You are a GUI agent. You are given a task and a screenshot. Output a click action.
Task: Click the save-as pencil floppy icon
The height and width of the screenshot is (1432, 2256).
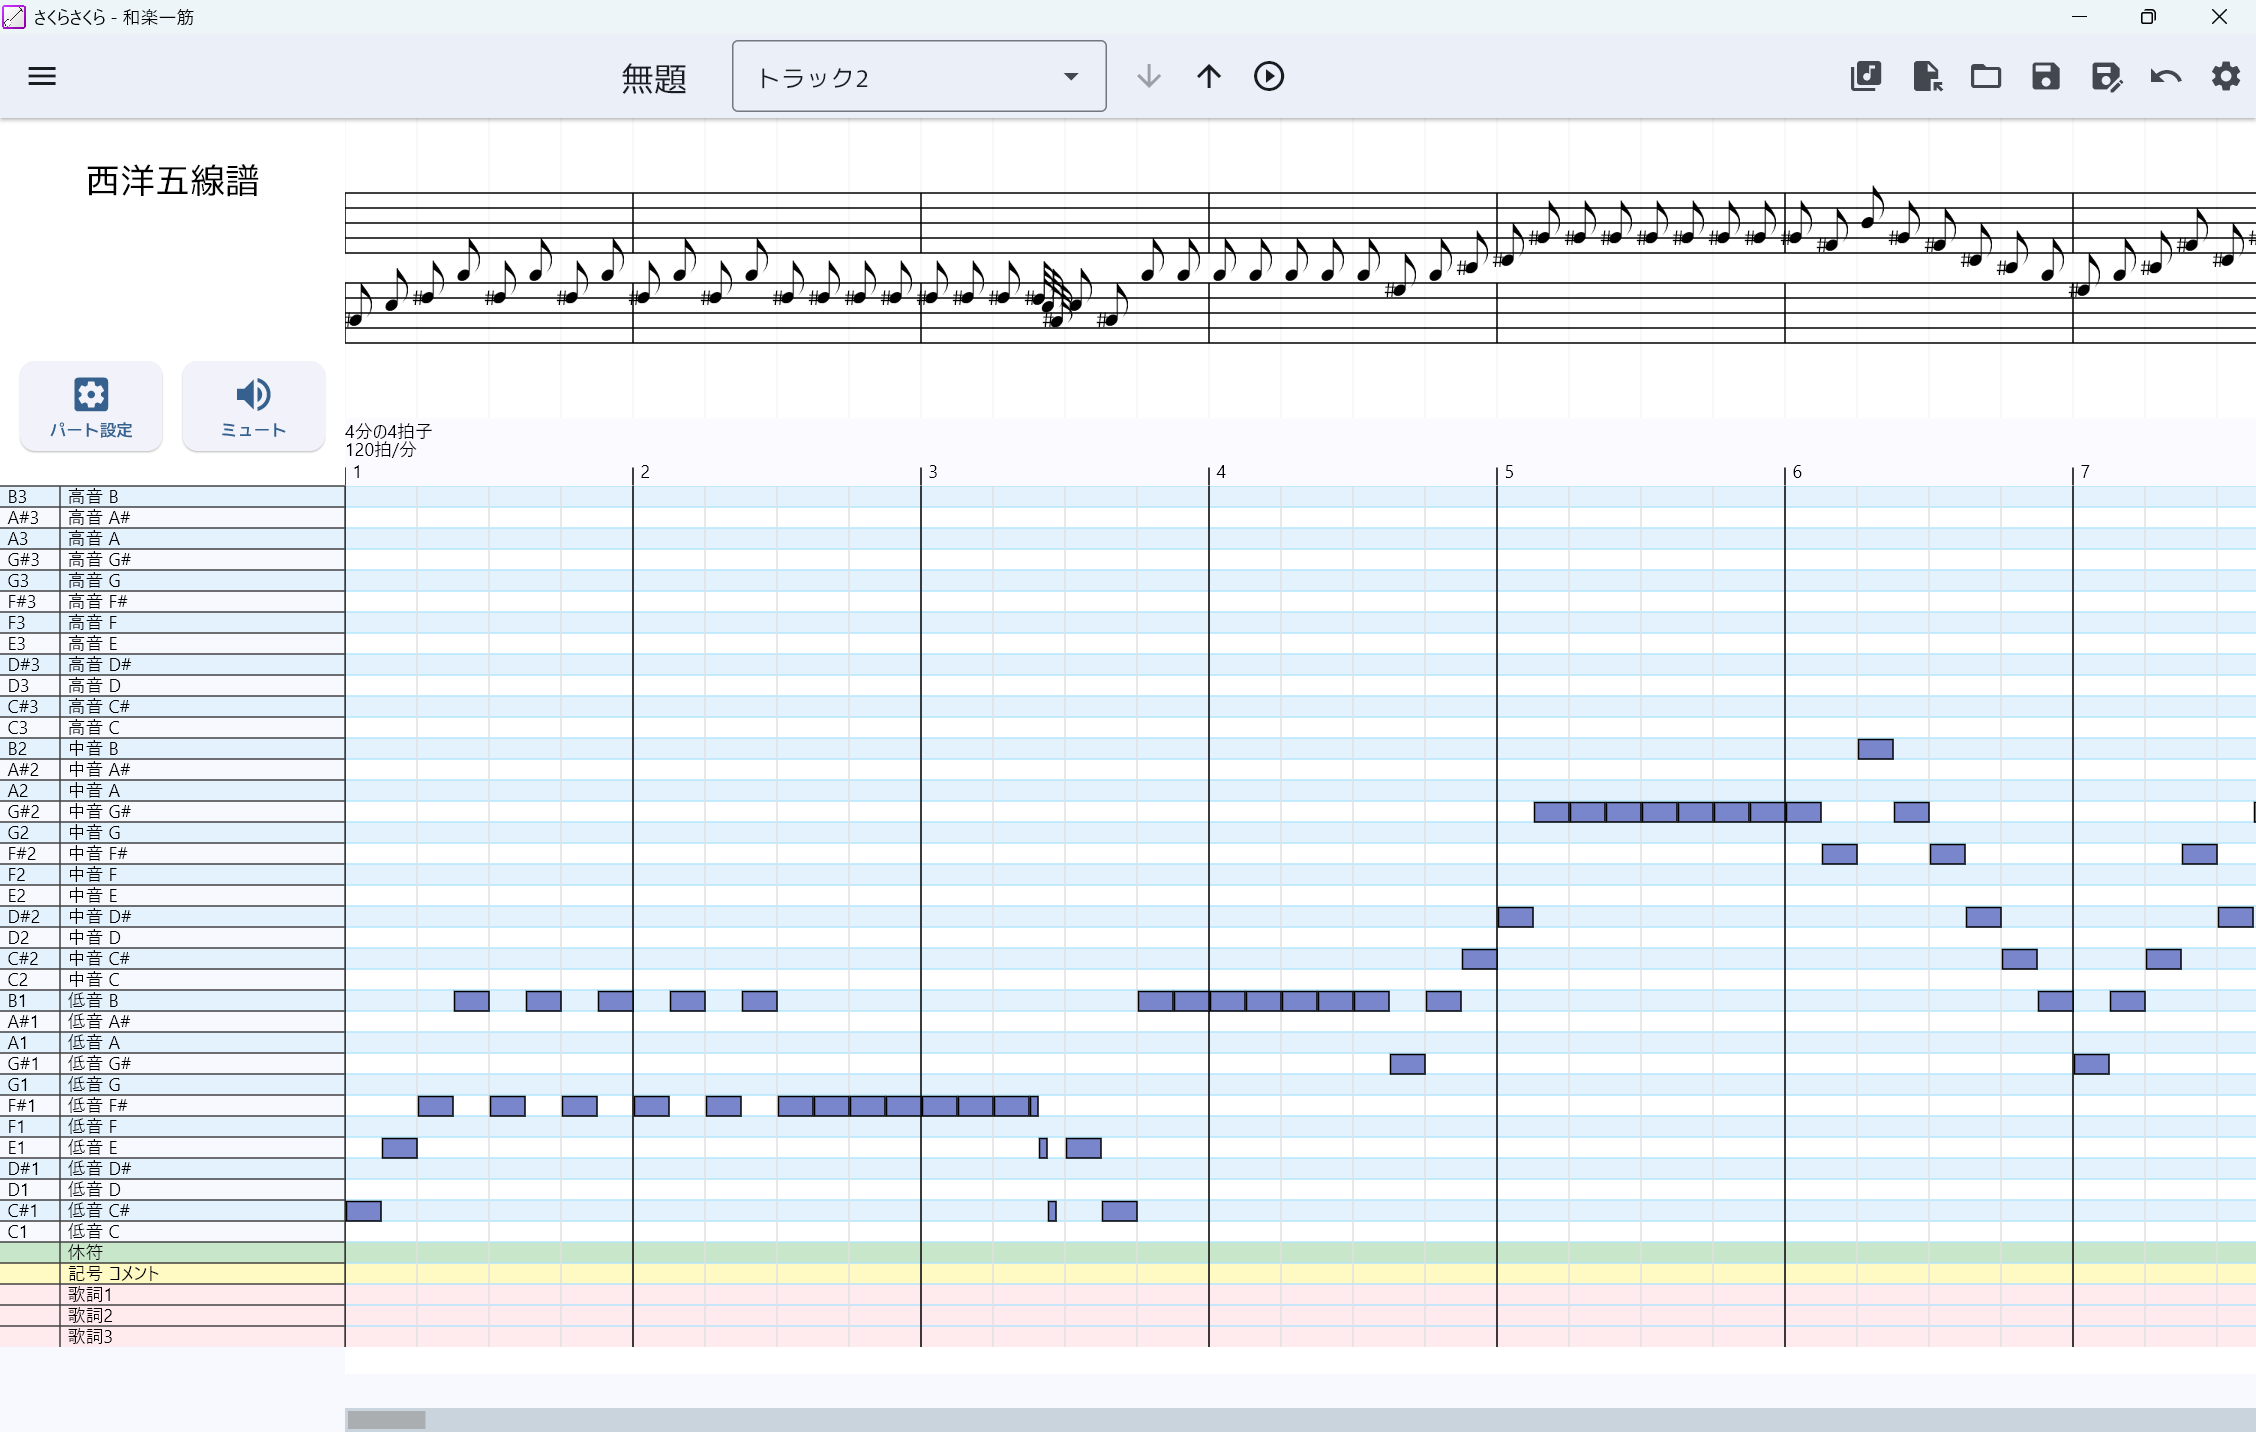coord(2106,76)
